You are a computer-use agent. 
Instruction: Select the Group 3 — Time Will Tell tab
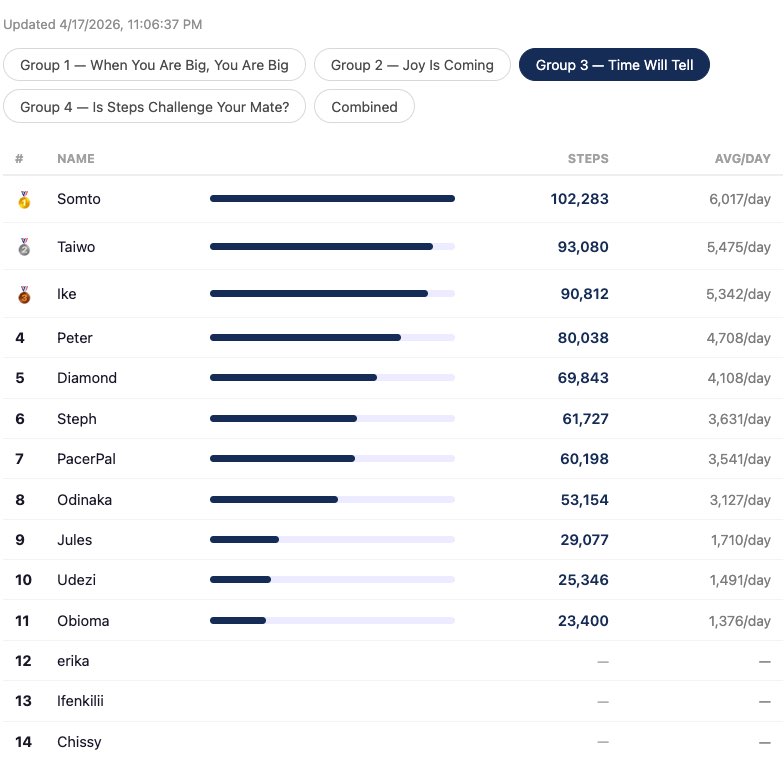pos(613,65)
